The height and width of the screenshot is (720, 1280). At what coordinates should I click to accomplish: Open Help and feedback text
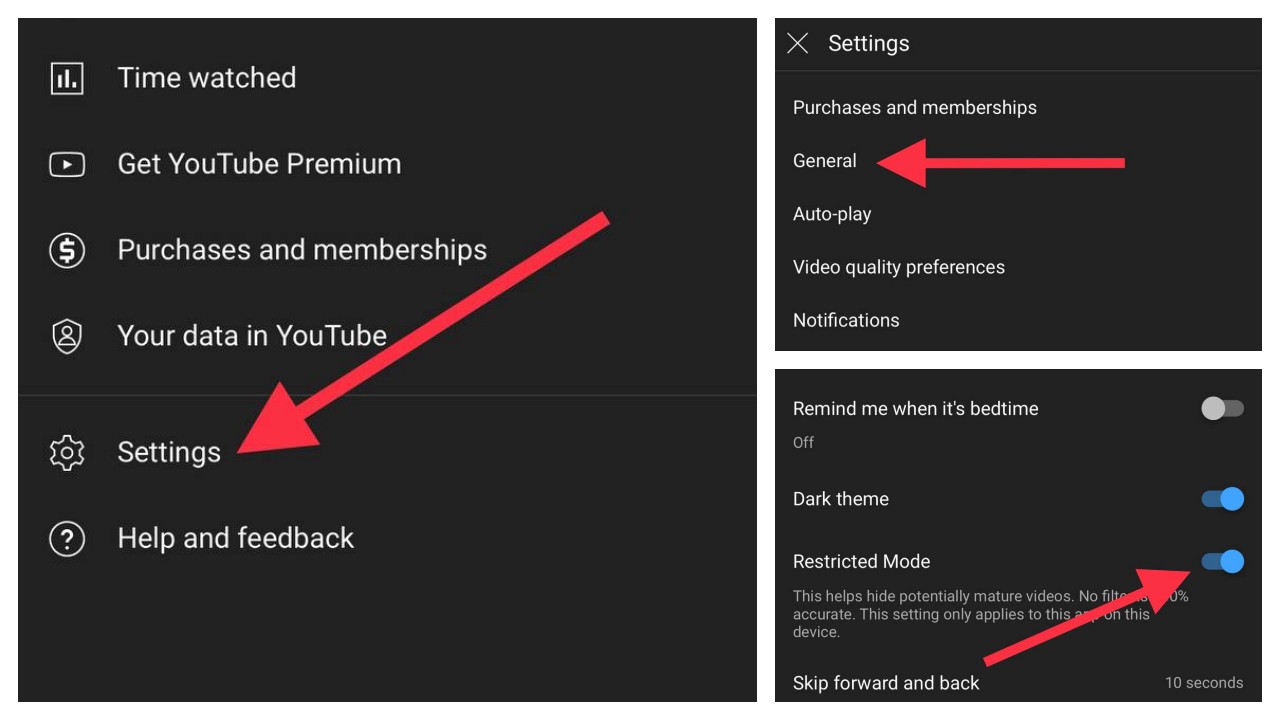pyautogui.click(x=236, y=538)
